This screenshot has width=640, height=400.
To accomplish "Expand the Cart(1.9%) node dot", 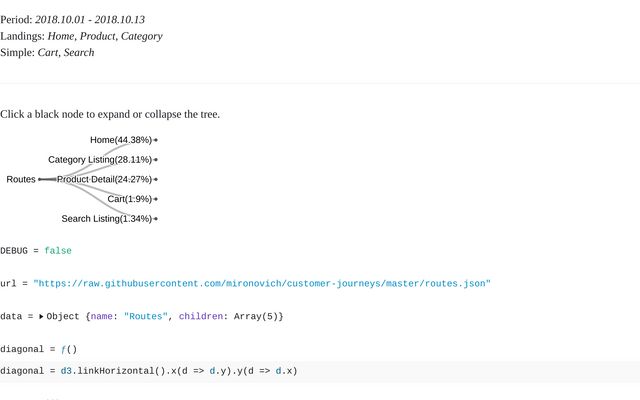I will click(156, 200).
